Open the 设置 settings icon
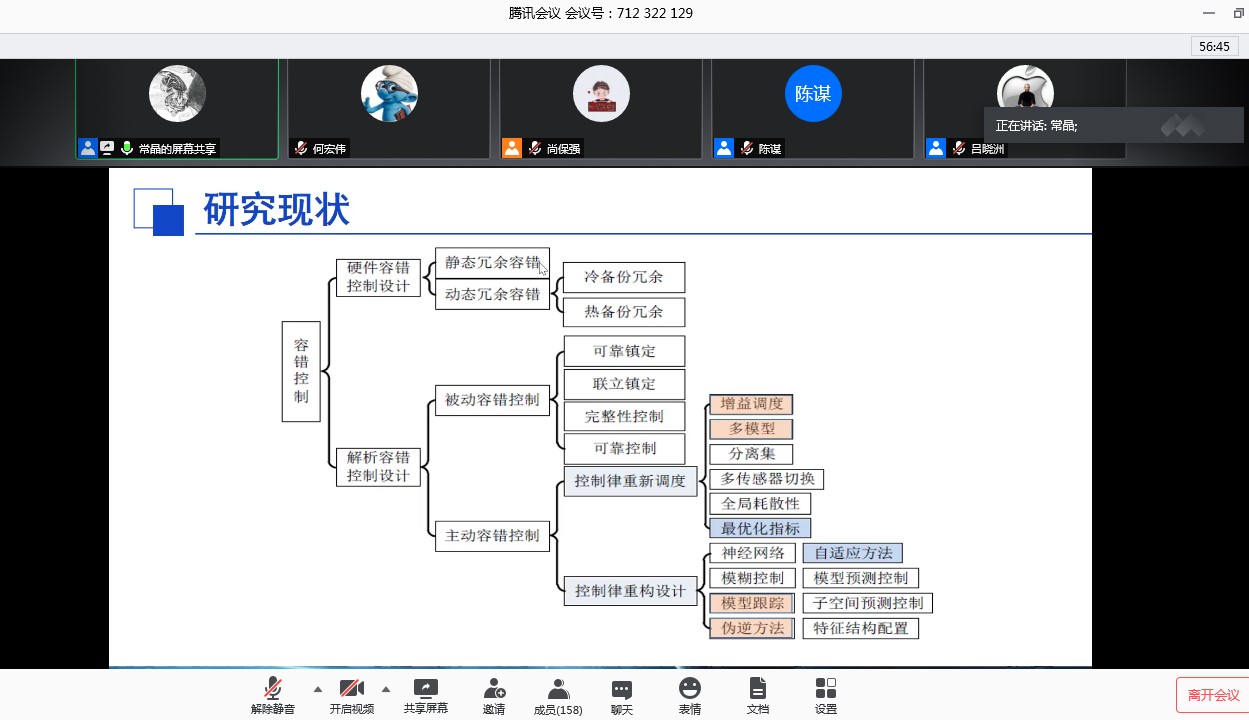This screenshot has height=720, width=1249. [x=826, y=695]
